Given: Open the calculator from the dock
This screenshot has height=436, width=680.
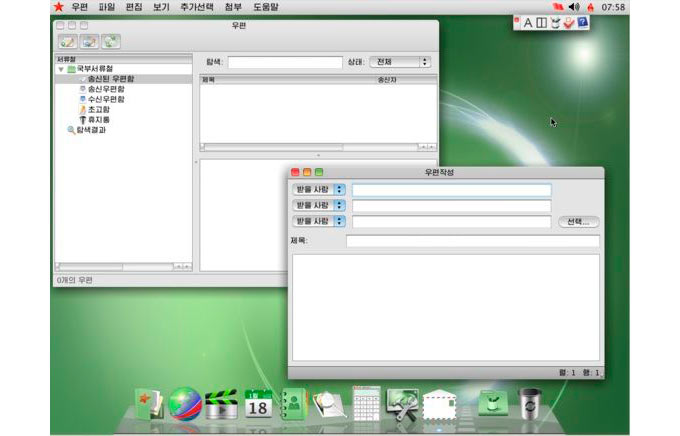Looking at the screenshot, I should [366, 403].
